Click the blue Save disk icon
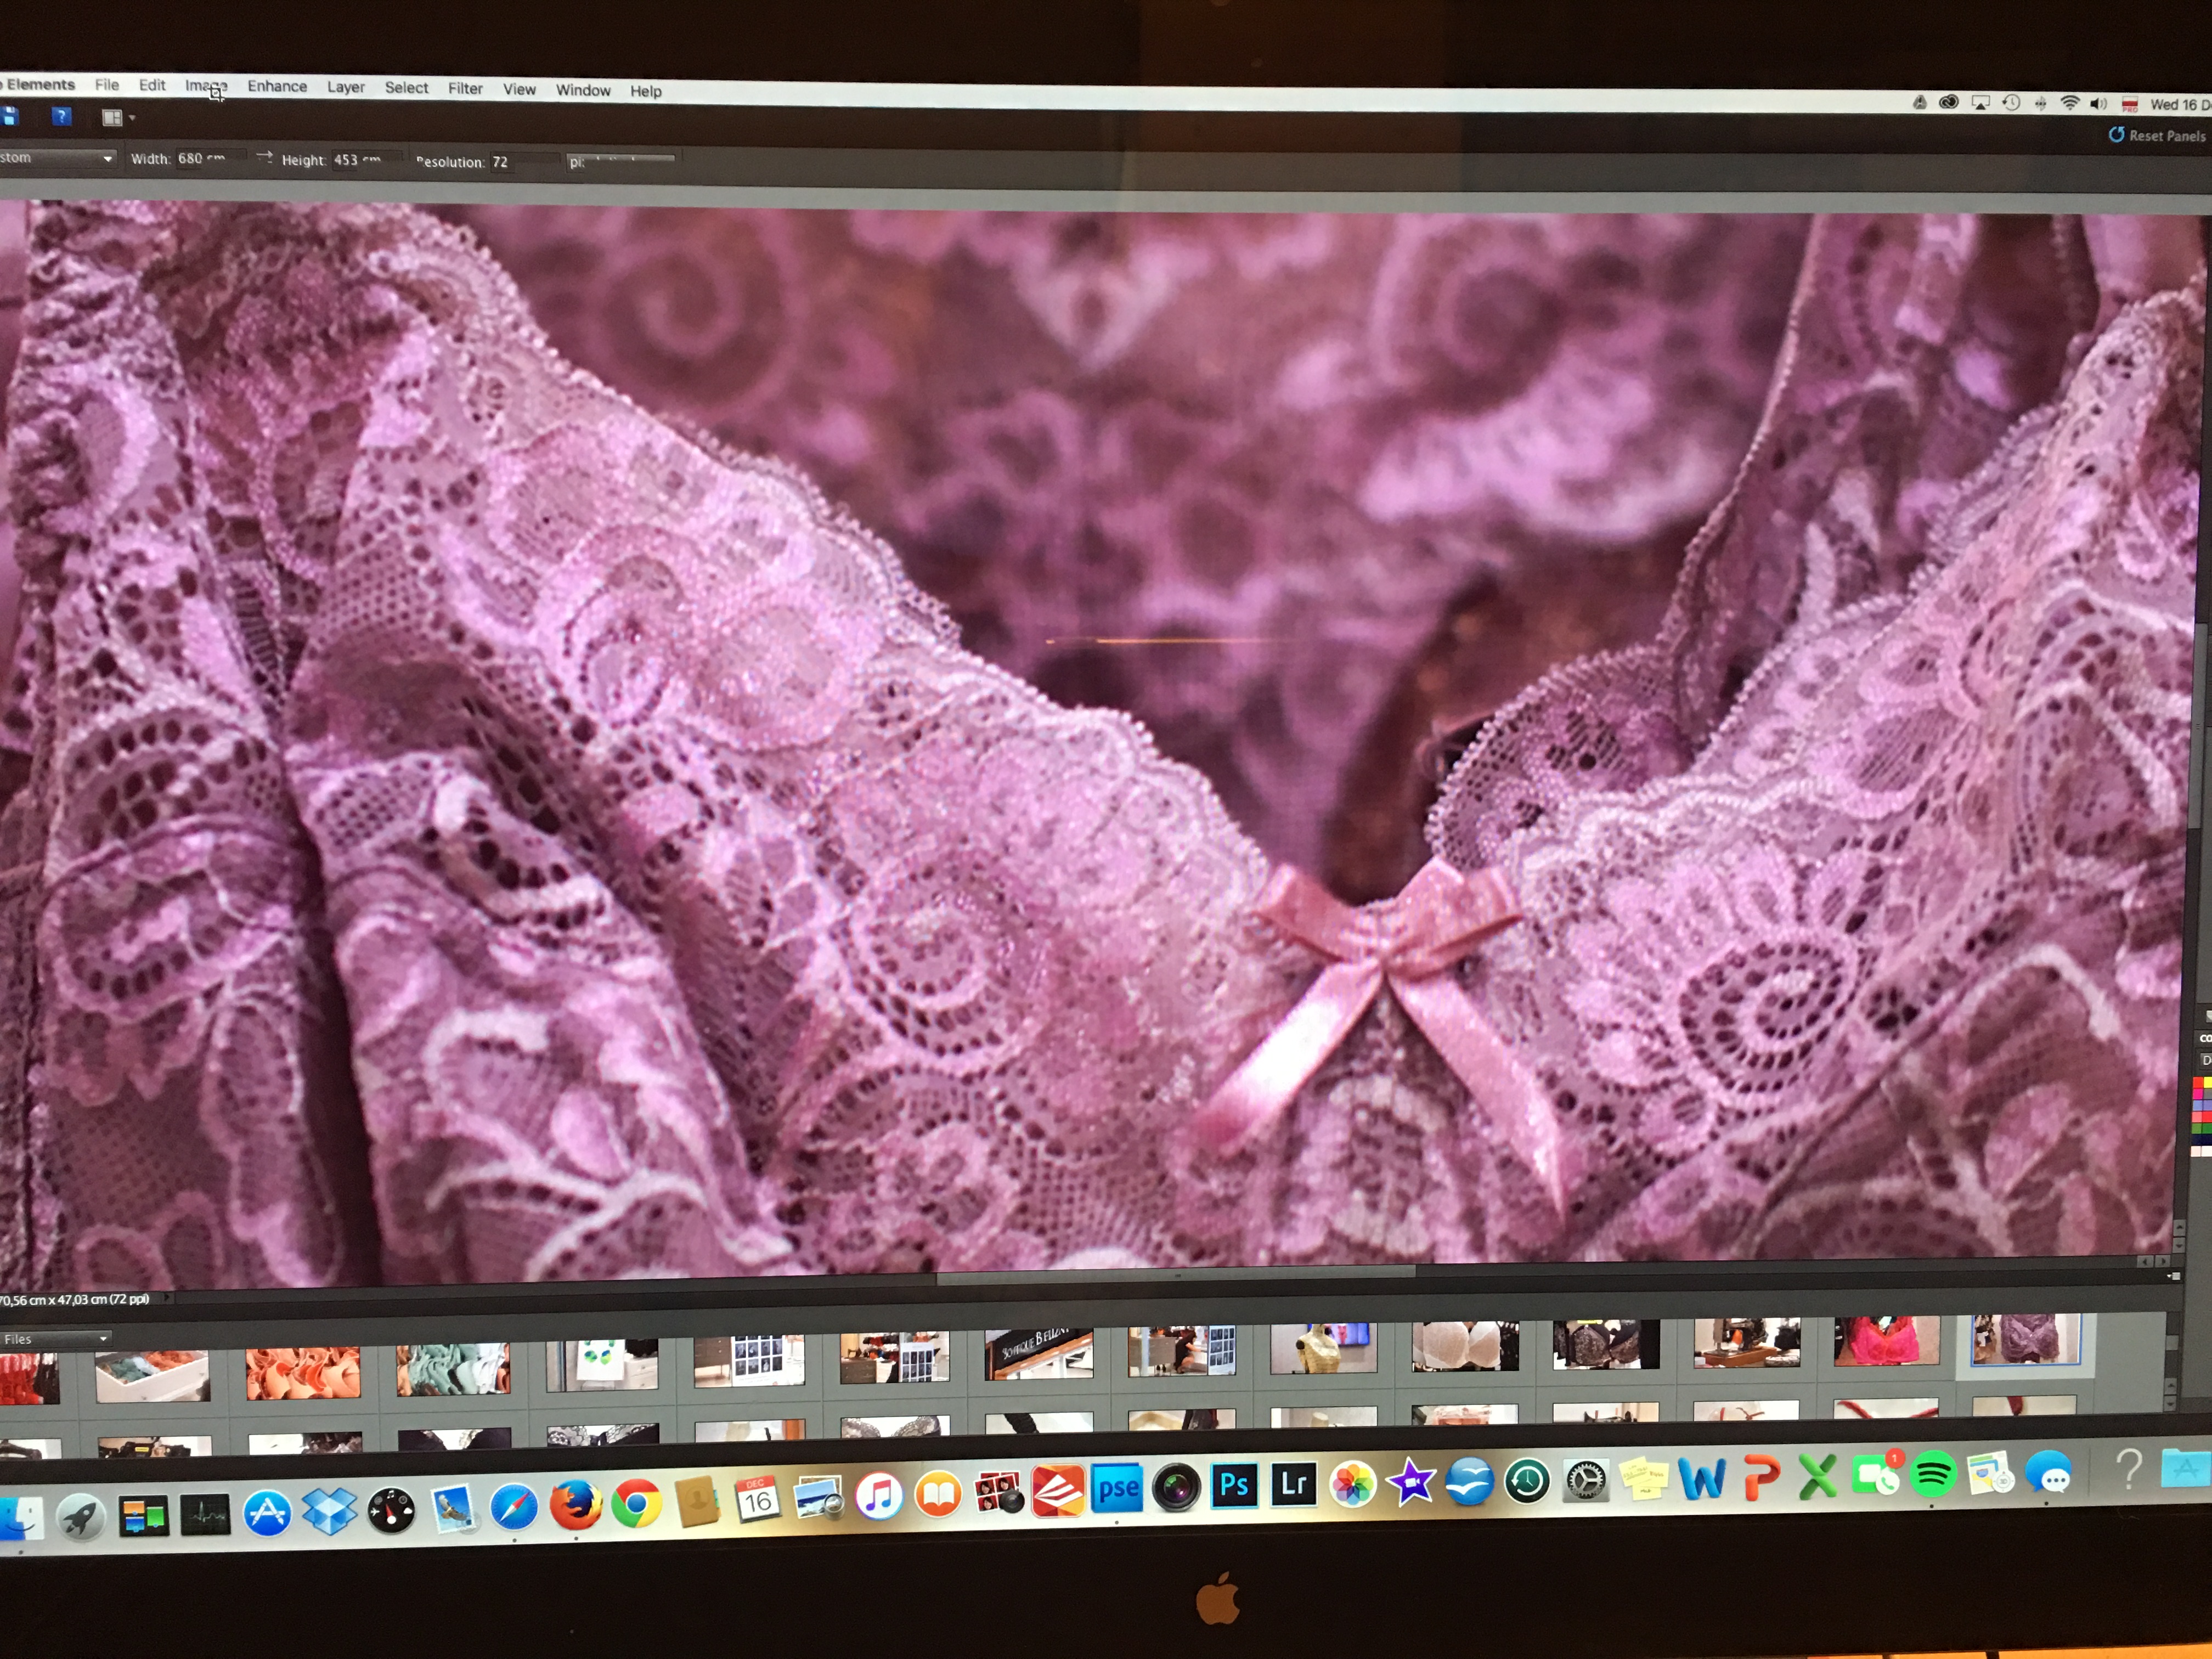 point(9,116)
